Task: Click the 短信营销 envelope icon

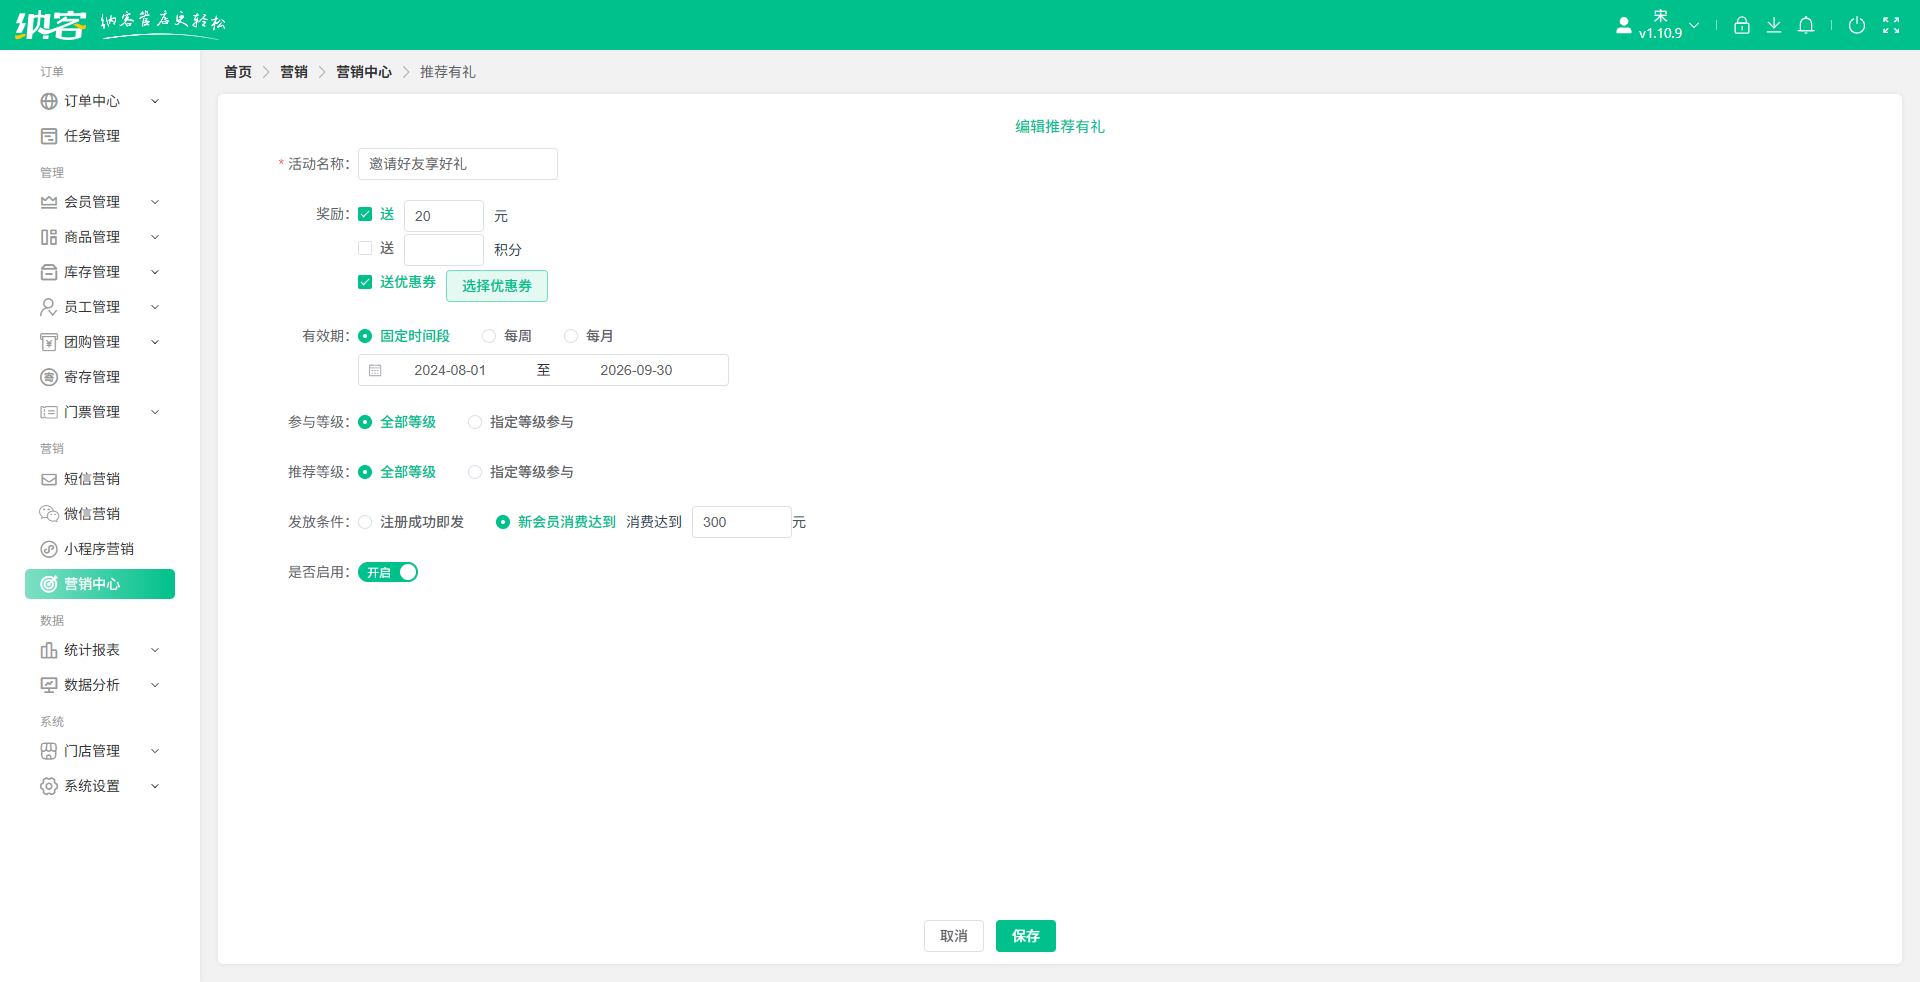Action: click(x=48, y=479)
